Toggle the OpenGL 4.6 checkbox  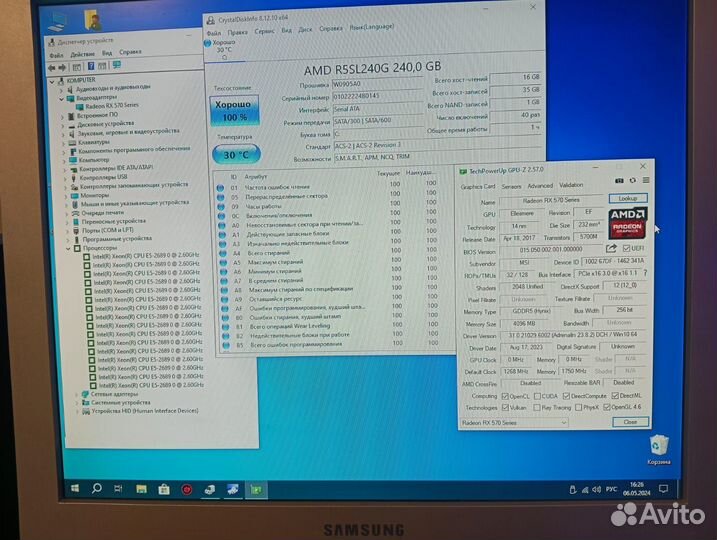coord(607,407)
